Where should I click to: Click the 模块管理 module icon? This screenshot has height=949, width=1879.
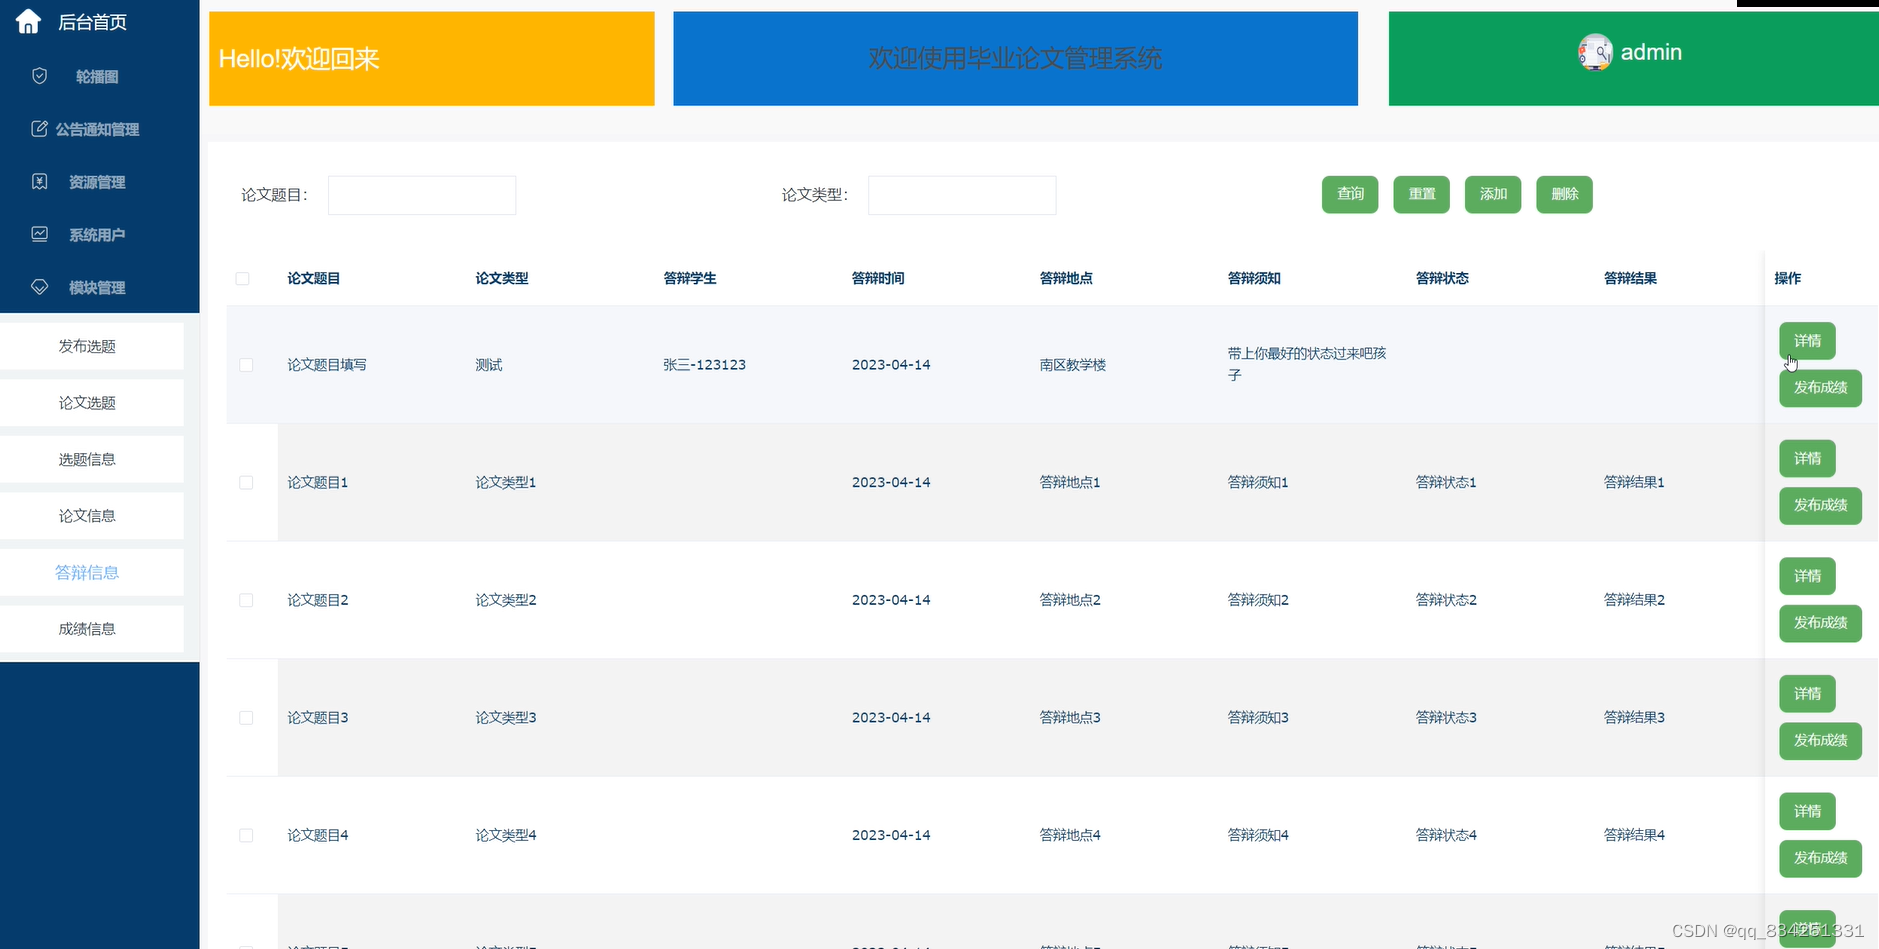[38, 286]
